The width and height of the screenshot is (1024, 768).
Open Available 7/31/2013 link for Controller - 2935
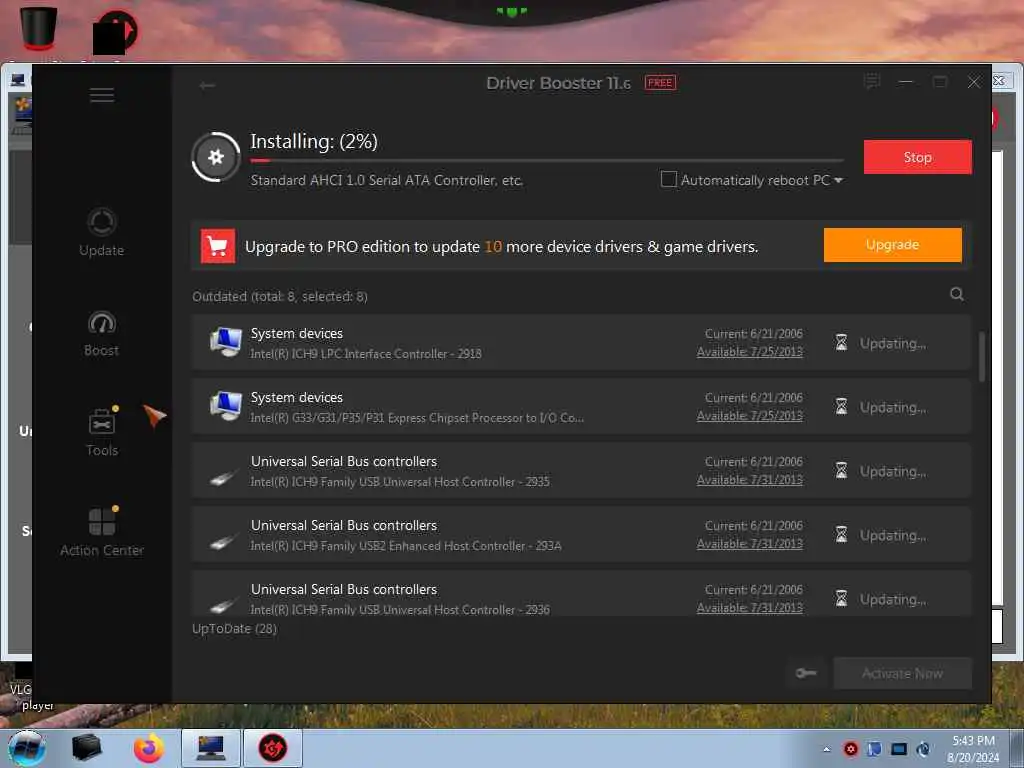(x=750, y=480)
